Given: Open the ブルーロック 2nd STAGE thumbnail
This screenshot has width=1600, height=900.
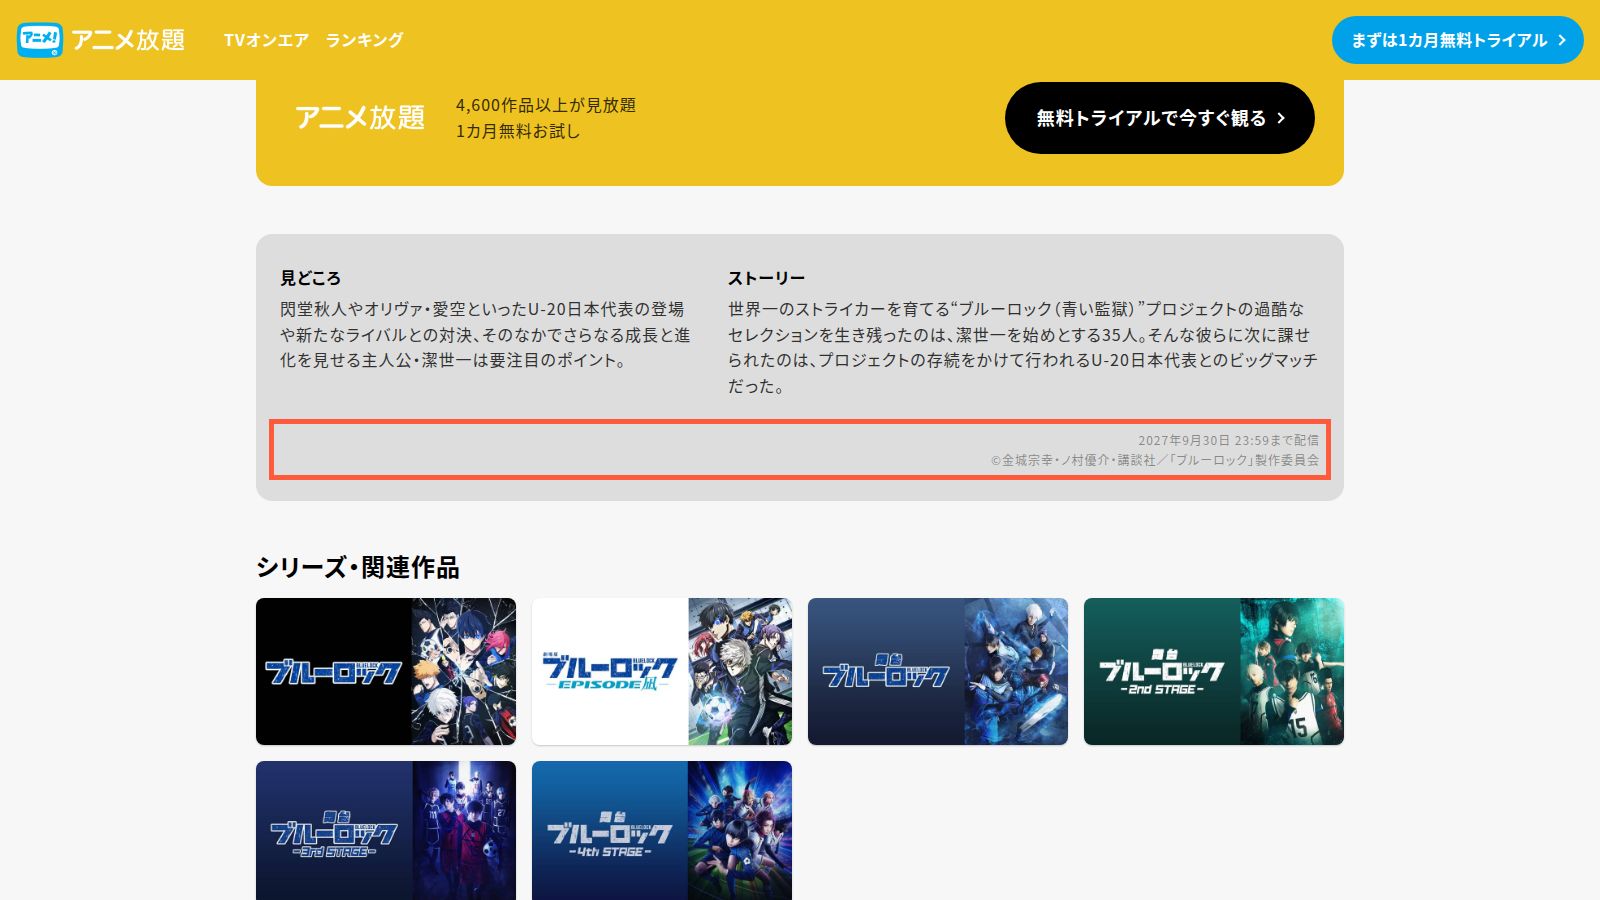Looking at the screenshot, I should pos(1214,672).
